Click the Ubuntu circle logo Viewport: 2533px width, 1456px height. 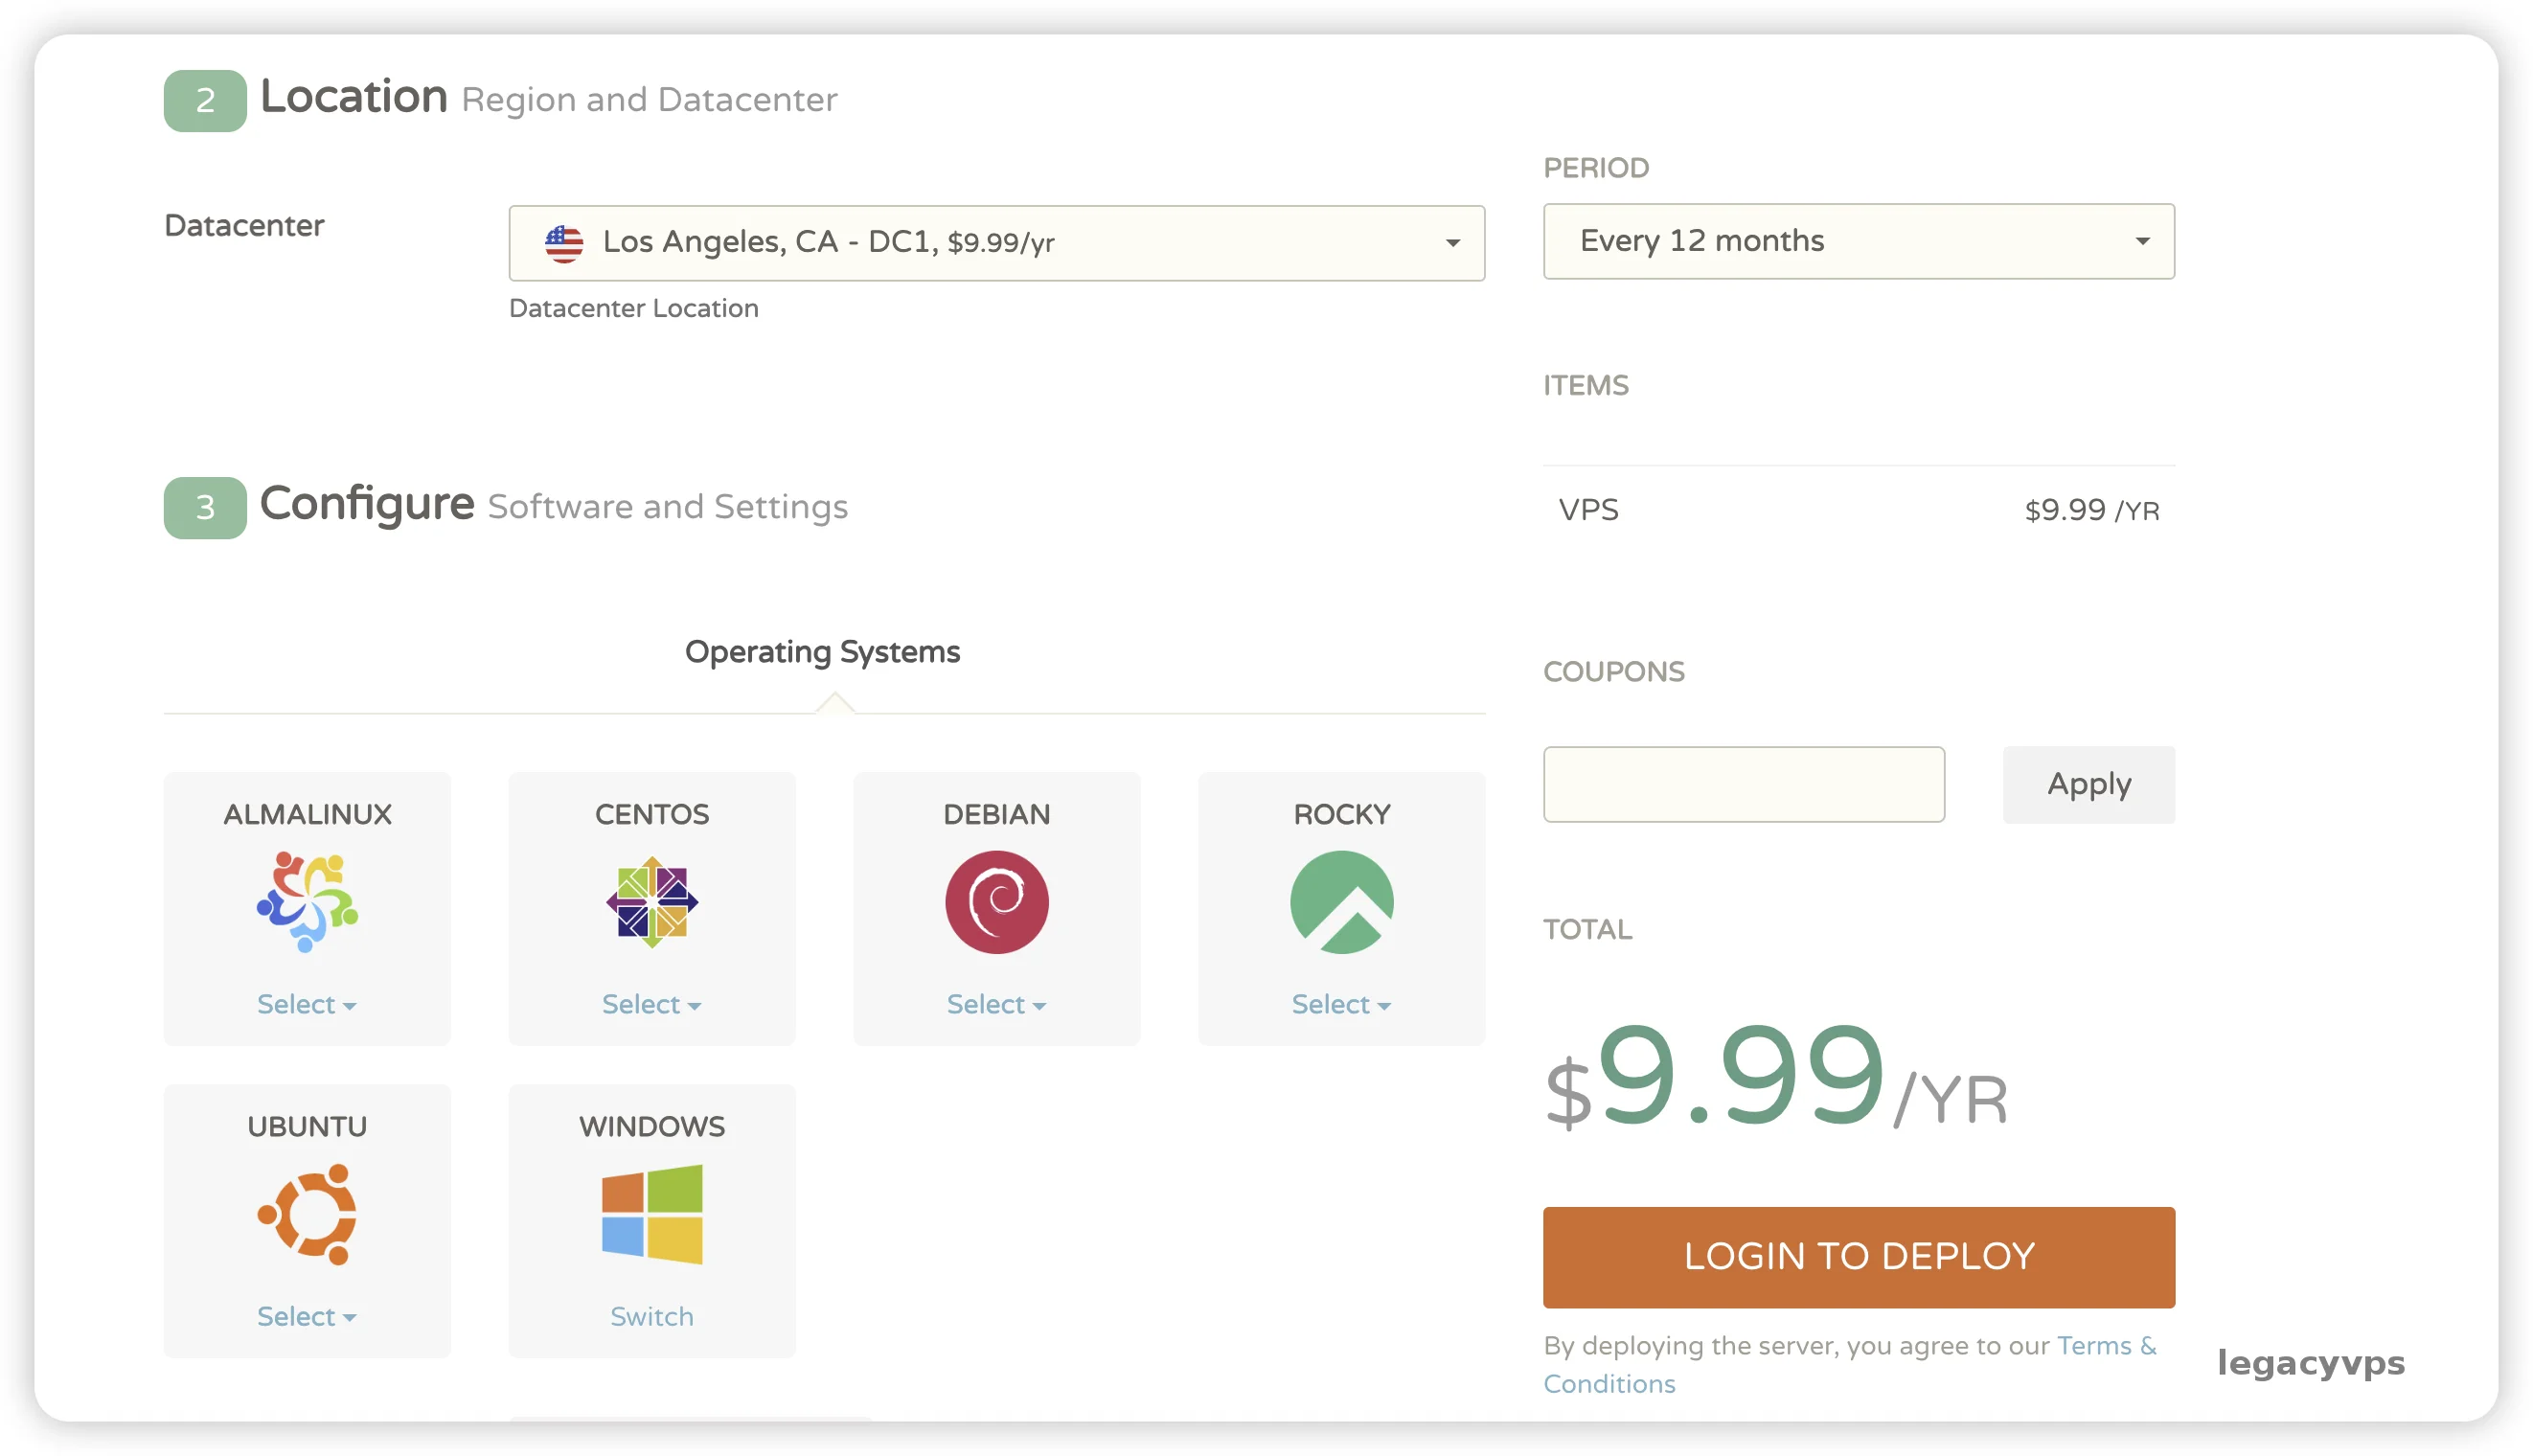pyautogui.click(x=307, y=1213)
